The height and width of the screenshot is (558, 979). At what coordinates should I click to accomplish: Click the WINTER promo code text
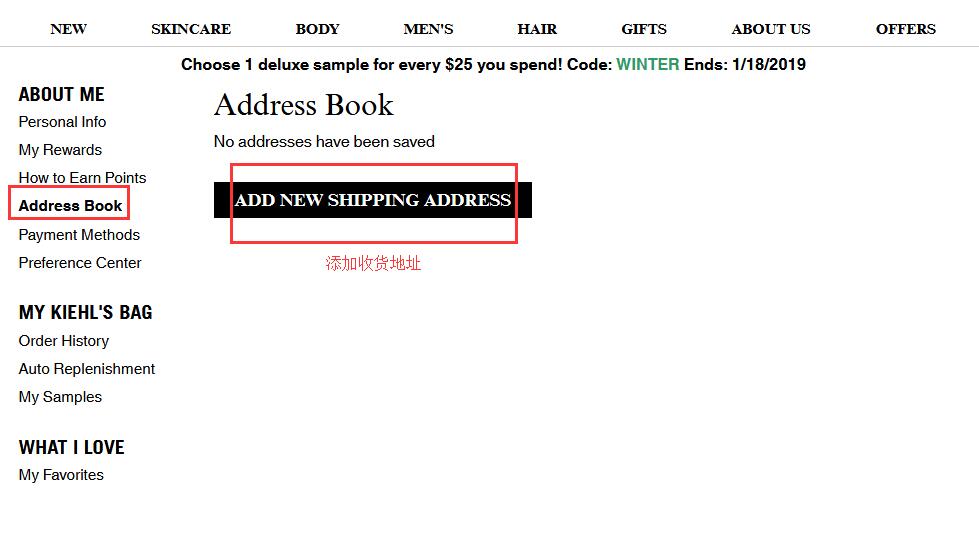click(647, 64)
